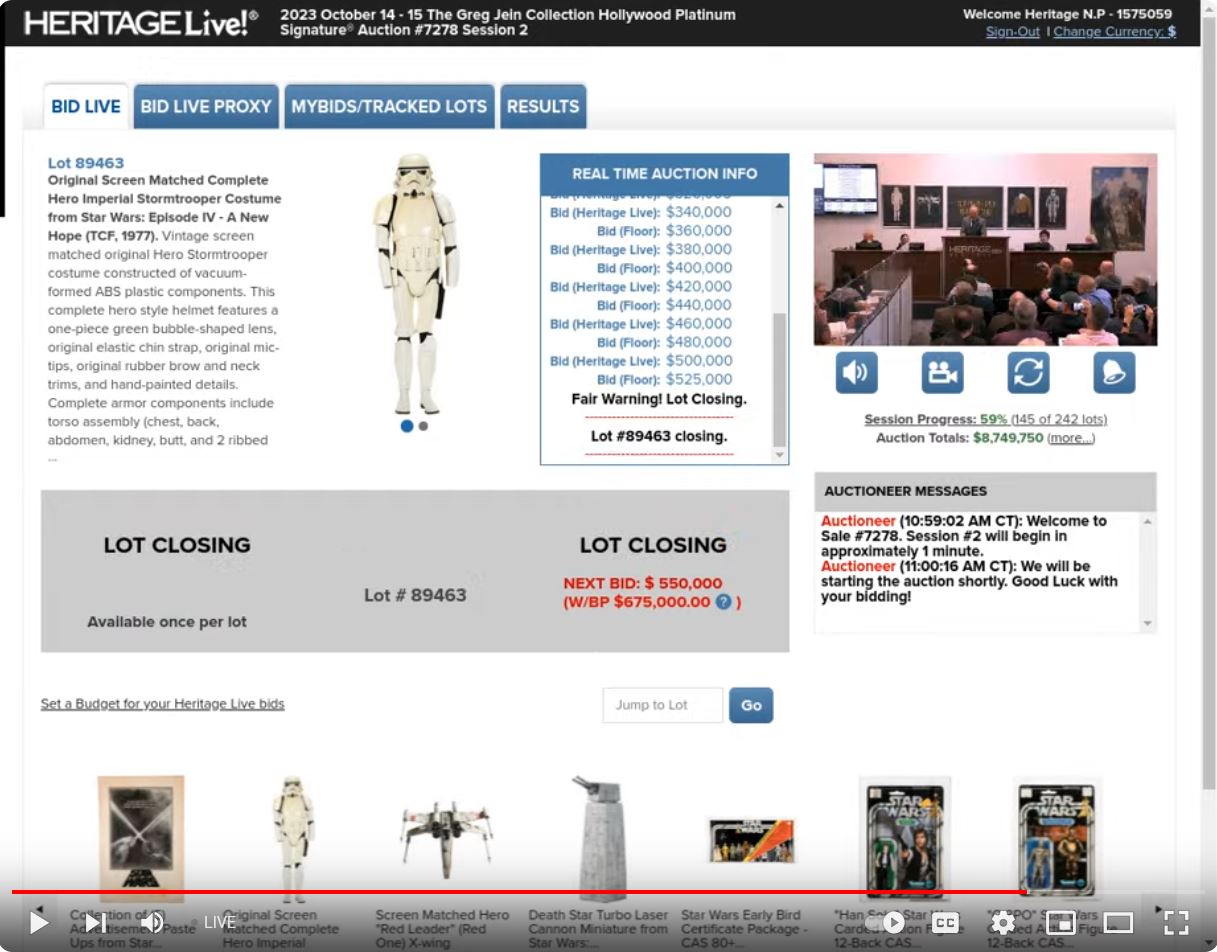Screen dimensions: 1217x952
Task: Turn on closed captions CC
Action: [946, 922]
